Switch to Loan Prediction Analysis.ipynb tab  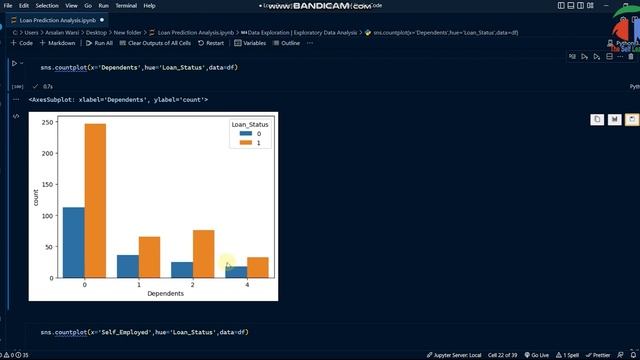click(58, 20)
